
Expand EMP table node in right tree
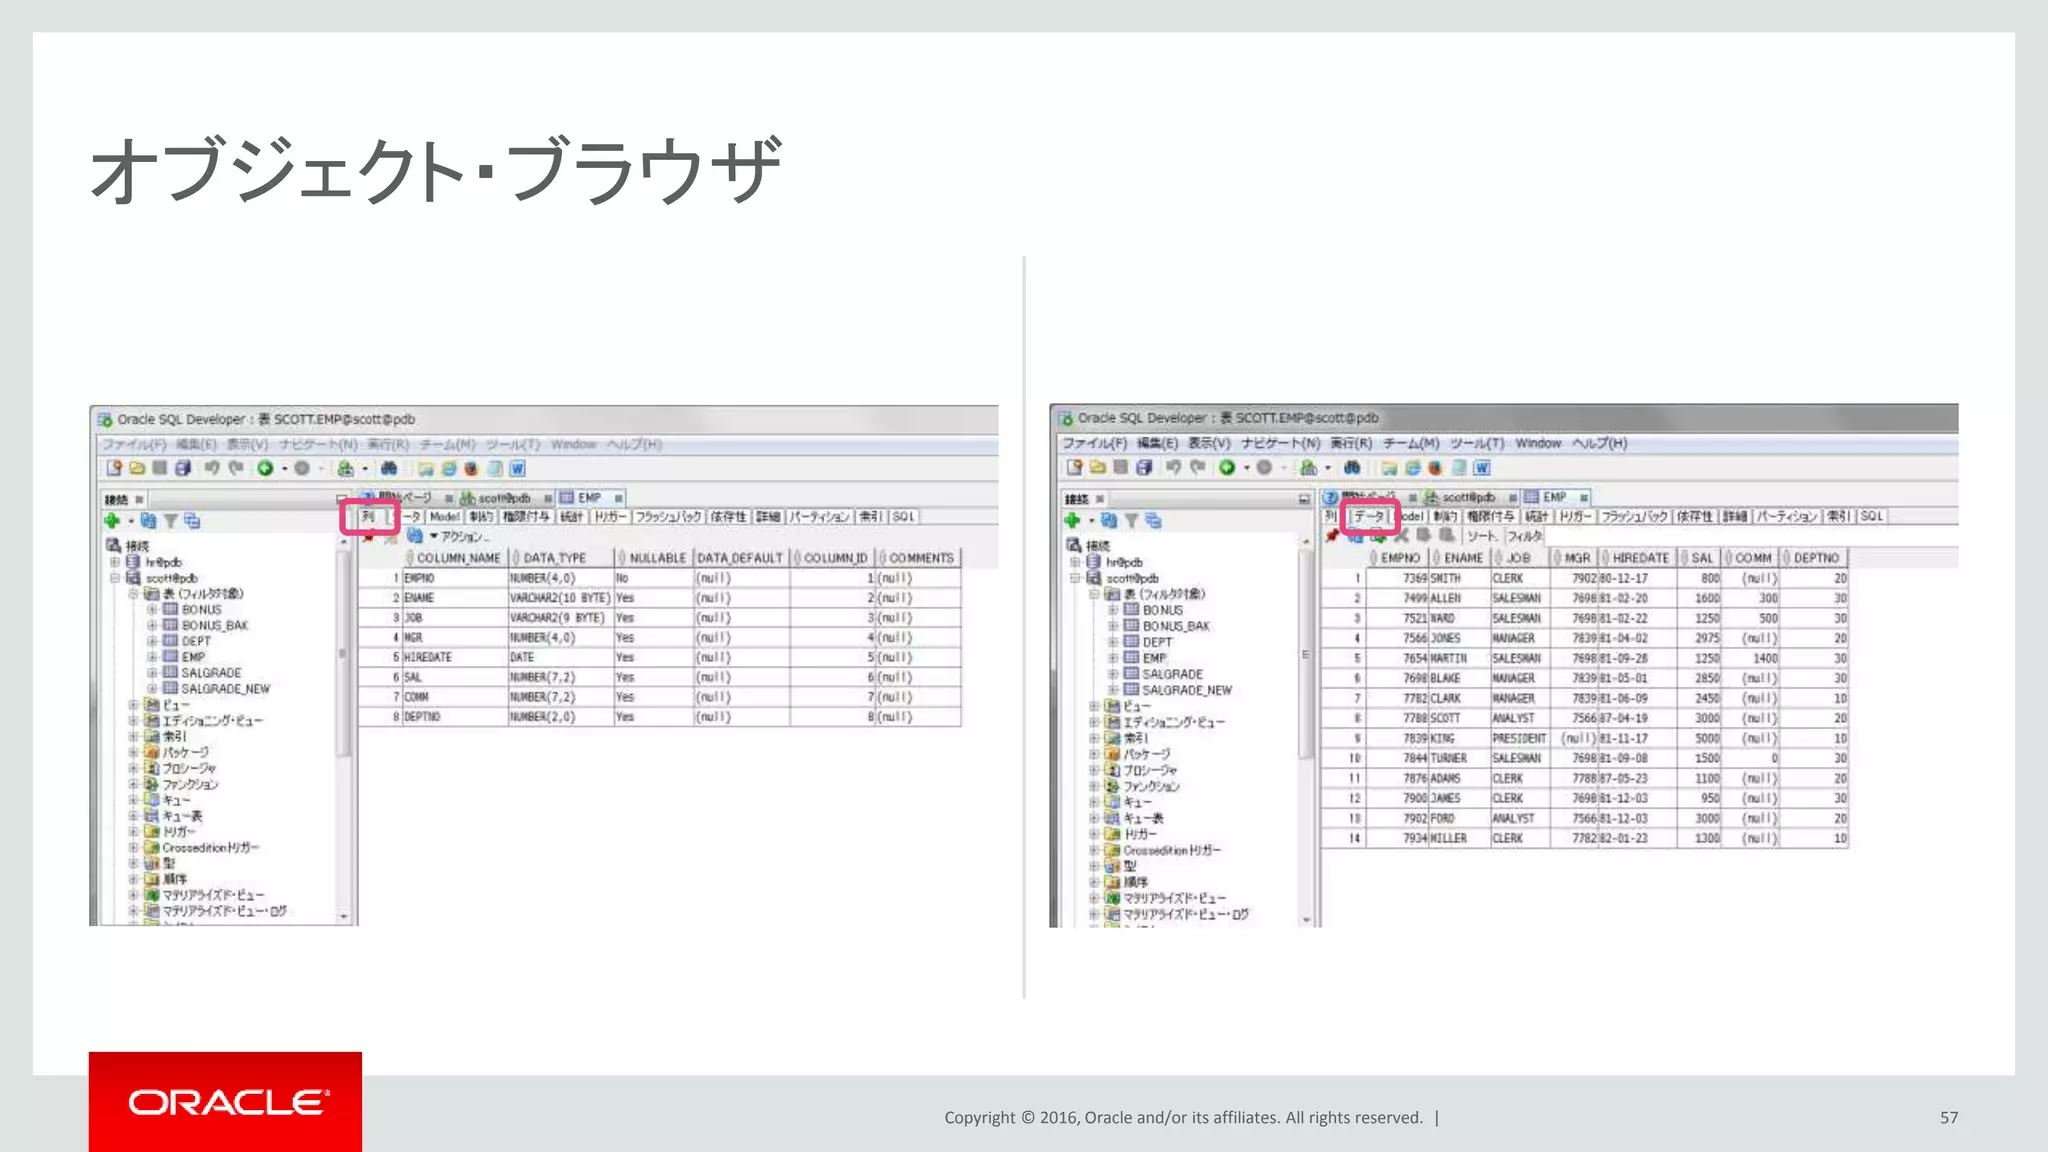(x=1113, y=658)
